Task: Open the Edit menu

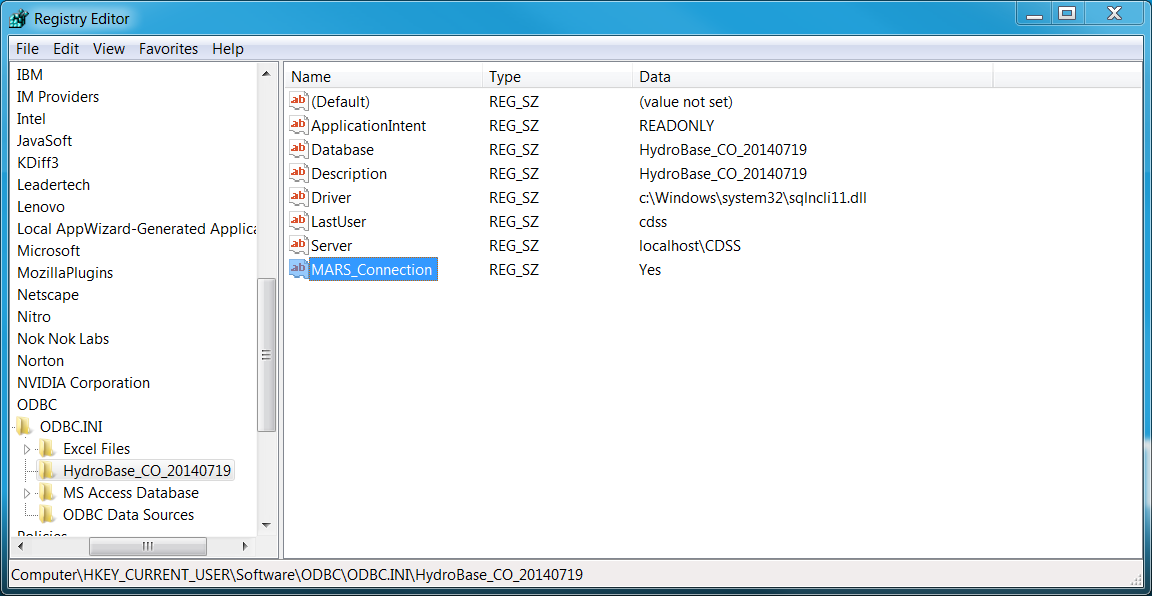Action: coord(66,49)
